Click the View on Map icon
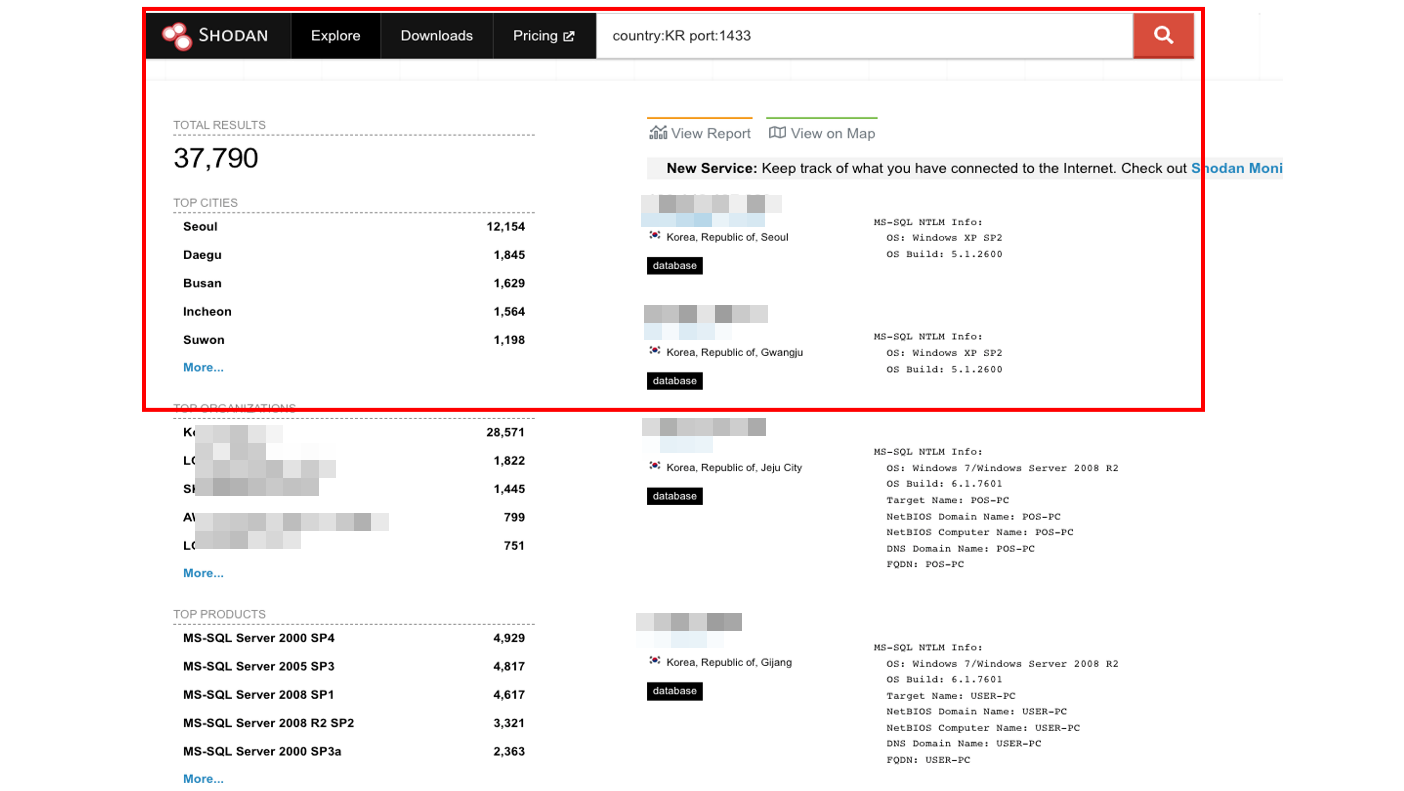 (x=777, y=133)
